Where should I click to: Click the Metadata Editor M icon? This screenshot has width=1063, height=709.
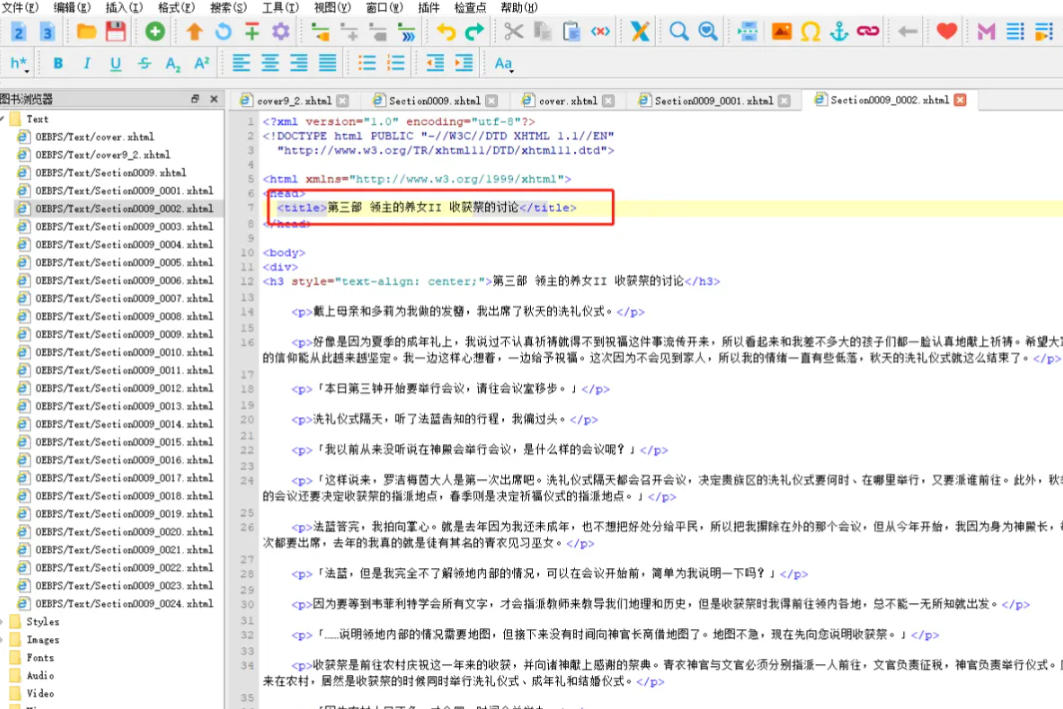pyautogui.click(x=987, y=31)
